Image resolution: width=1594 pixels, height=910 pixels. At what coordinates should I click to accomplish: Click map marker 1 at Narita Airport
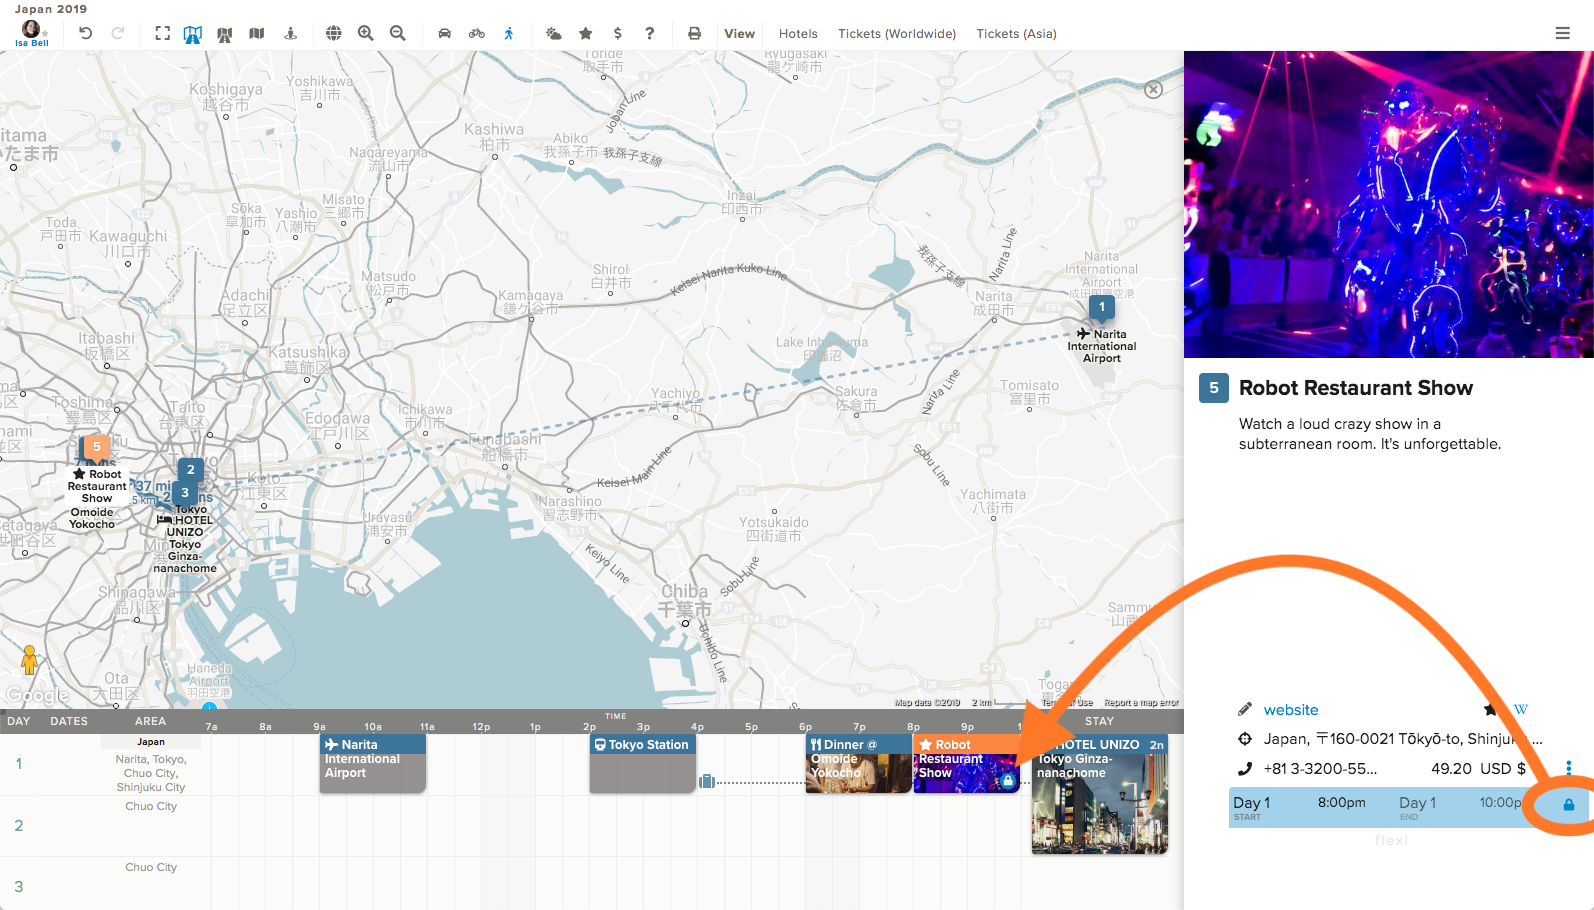1102,308
